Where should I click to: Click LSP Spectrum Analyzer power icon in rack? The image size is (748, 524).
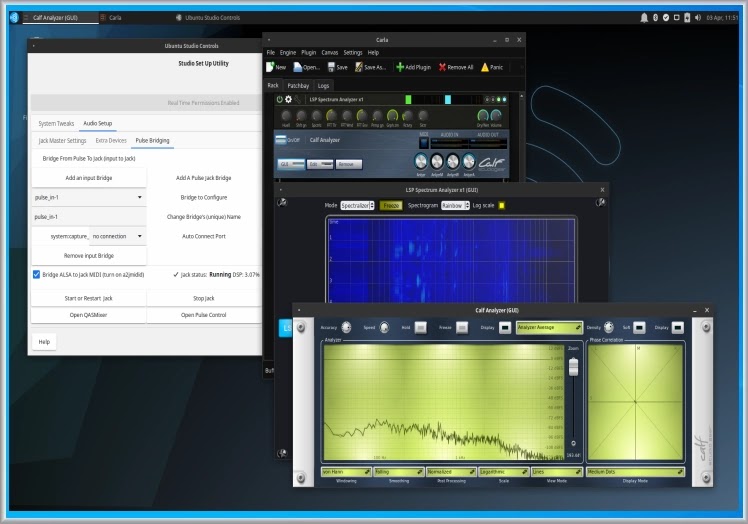click(280, 99)
